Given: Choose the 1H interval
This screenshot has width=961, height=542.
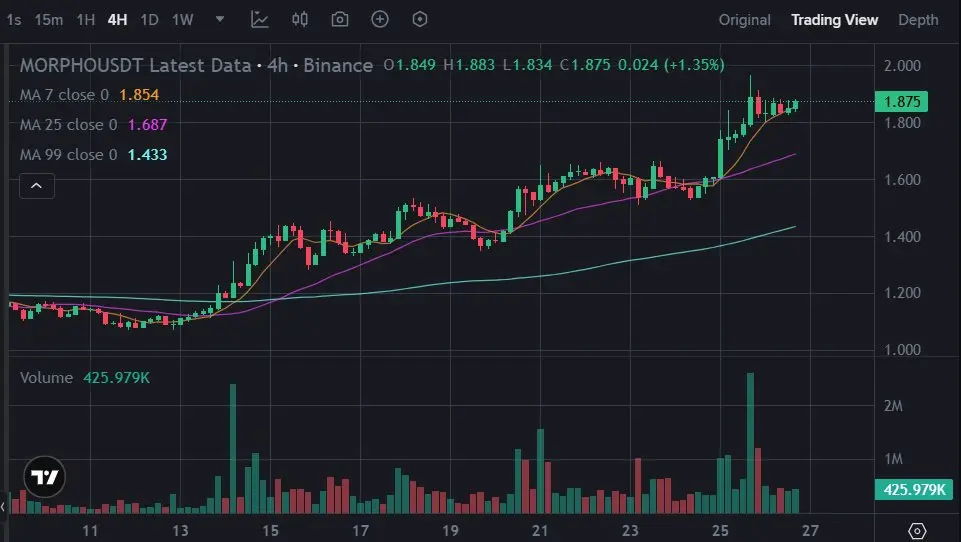Looking at the screenshot, I should pyautogui.click(x=86, y=20).
